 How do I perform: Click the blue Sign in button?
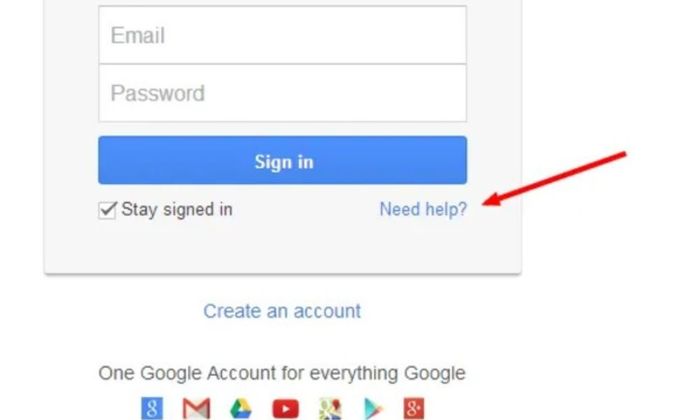coord(283,160)
